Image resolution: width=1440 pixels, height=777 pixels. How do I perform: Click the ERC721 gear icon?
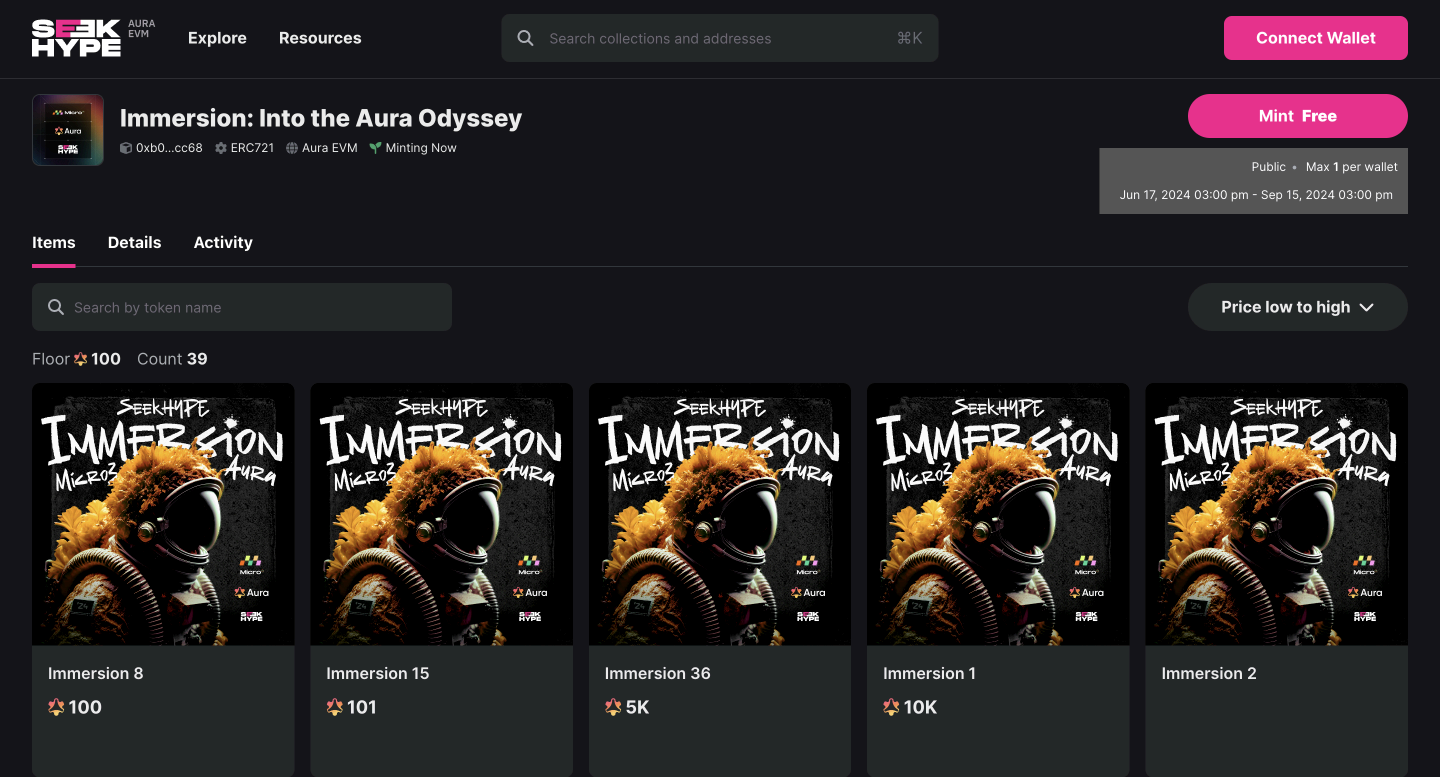pyautogui.click(x=221, y=148)
